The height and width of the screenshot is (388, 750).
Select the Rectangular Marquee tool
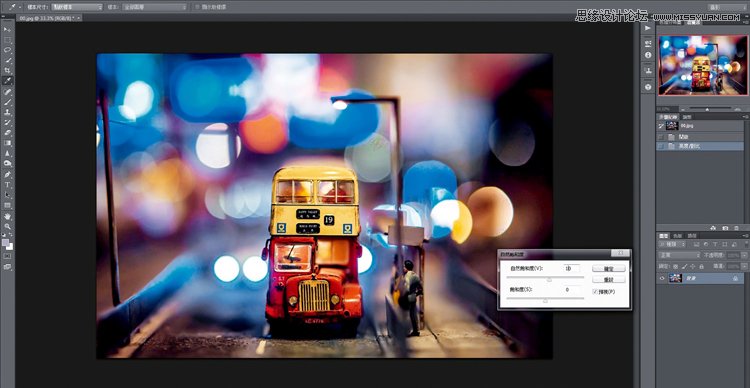pyautogui.click(x=8, y=40)
